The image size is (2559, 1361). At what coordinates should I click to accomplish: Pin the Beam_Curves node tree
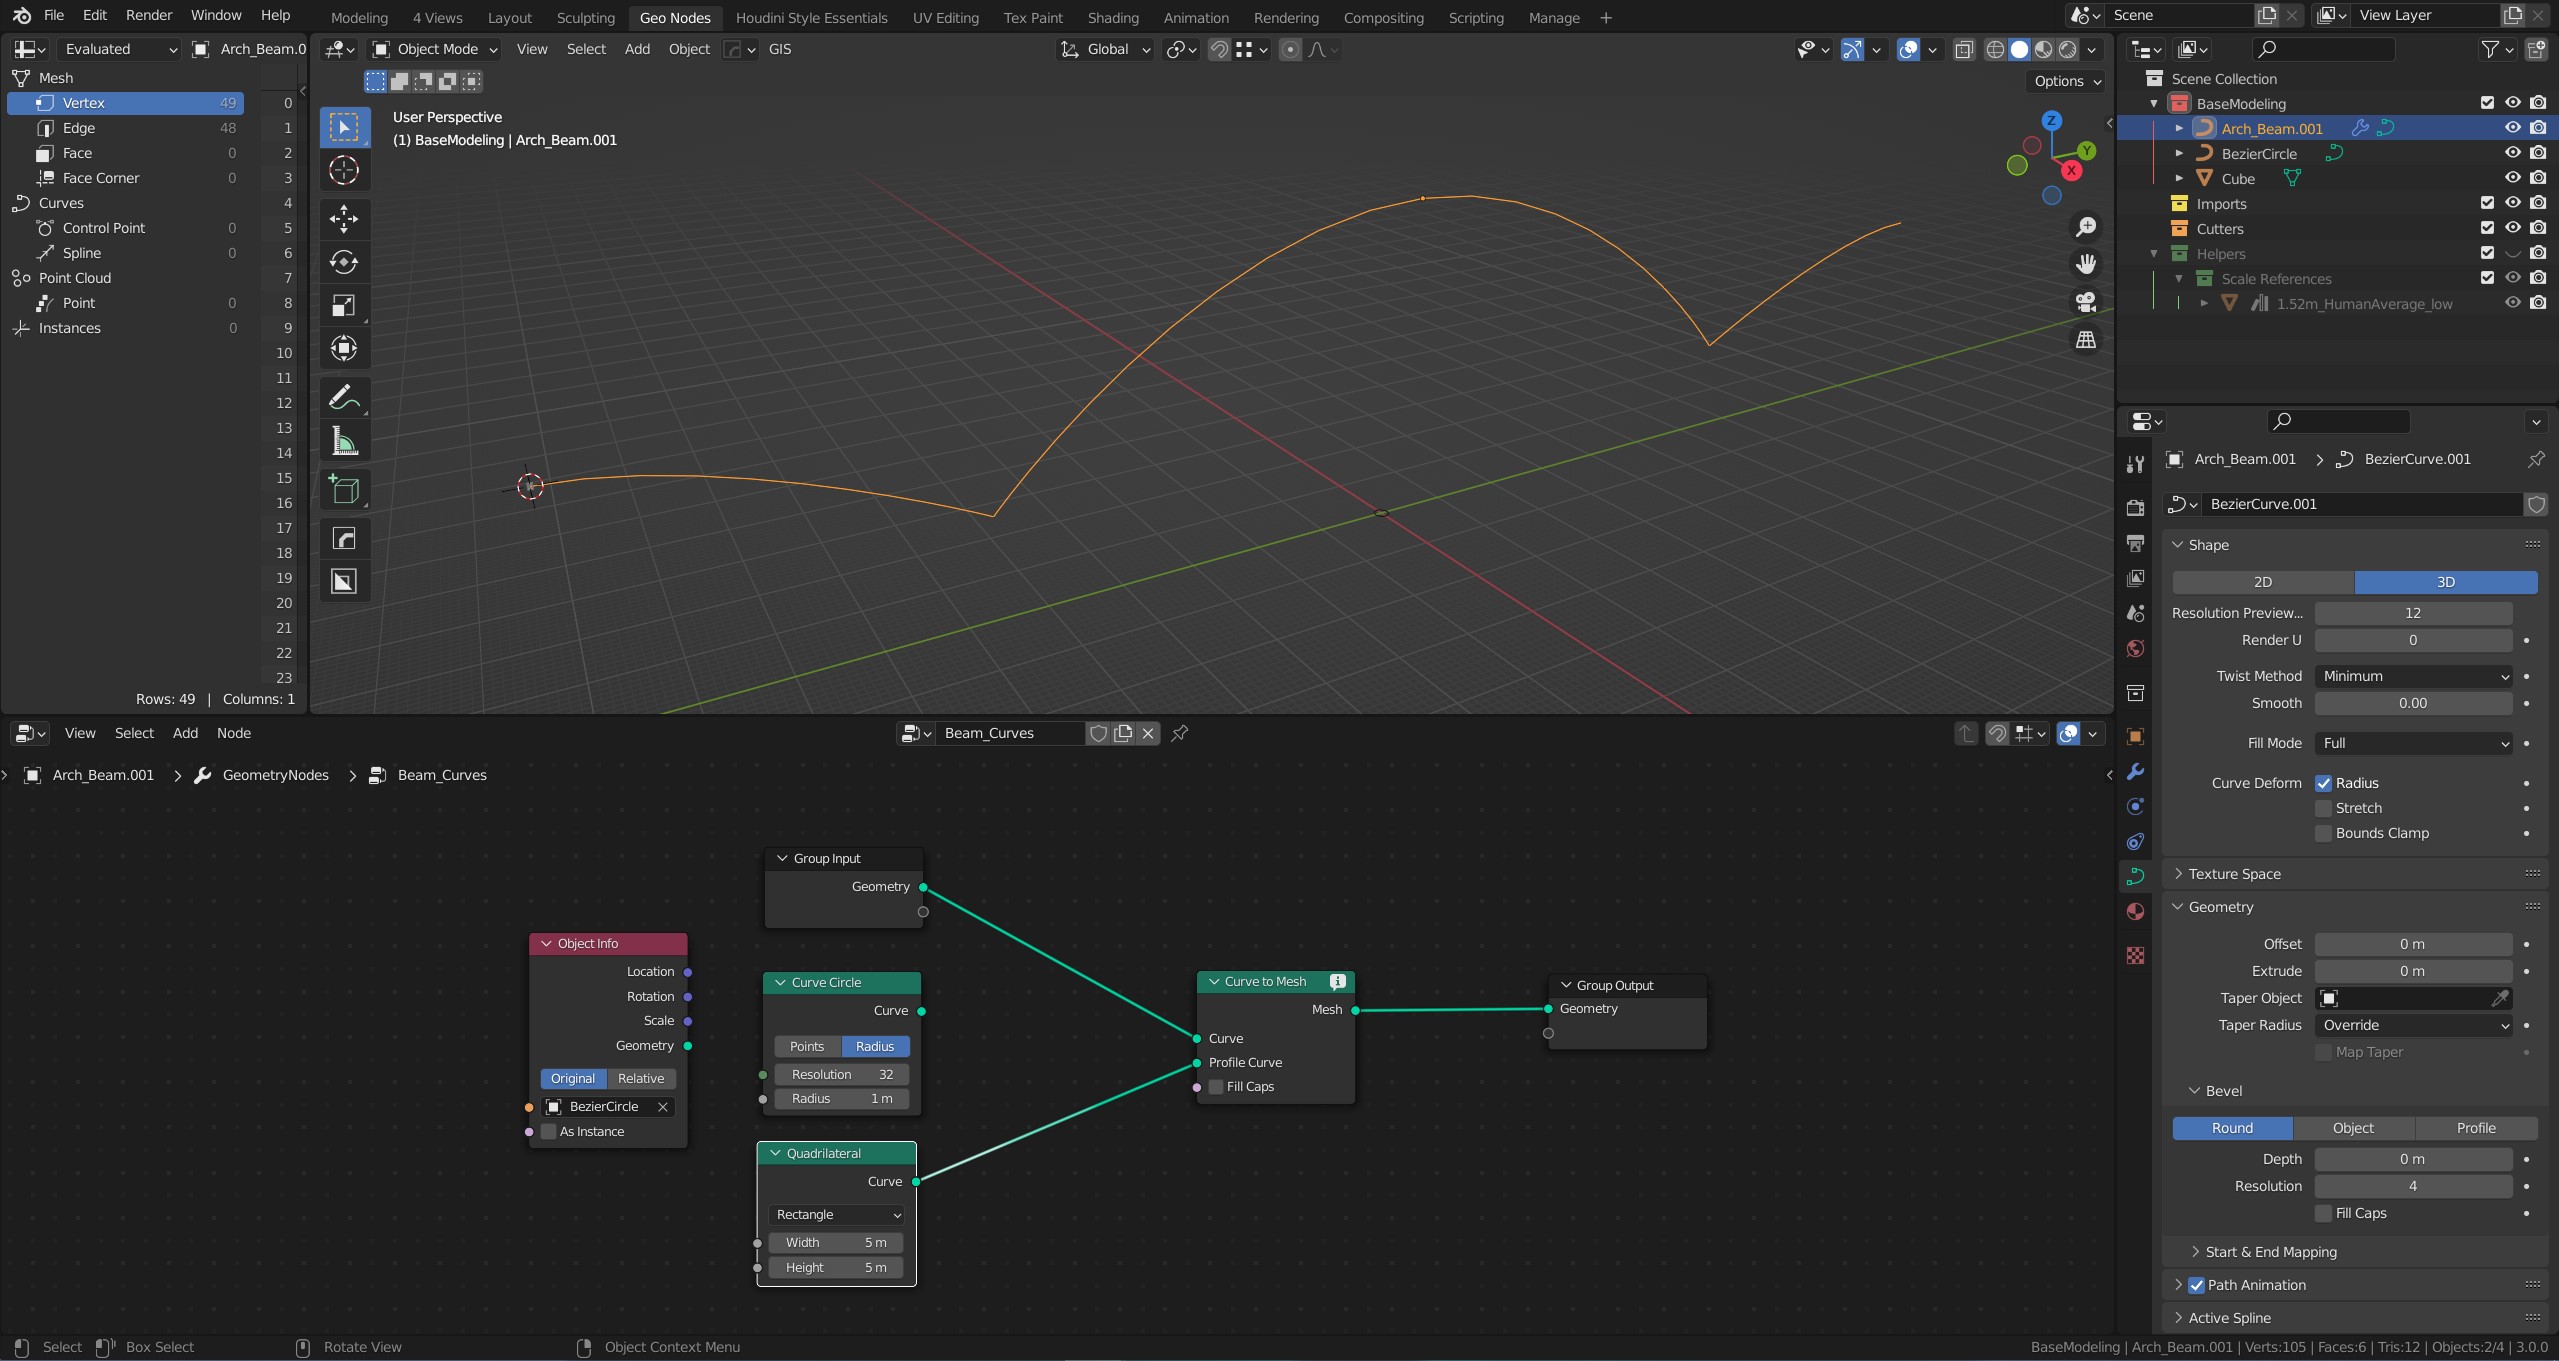(1180, 733)
